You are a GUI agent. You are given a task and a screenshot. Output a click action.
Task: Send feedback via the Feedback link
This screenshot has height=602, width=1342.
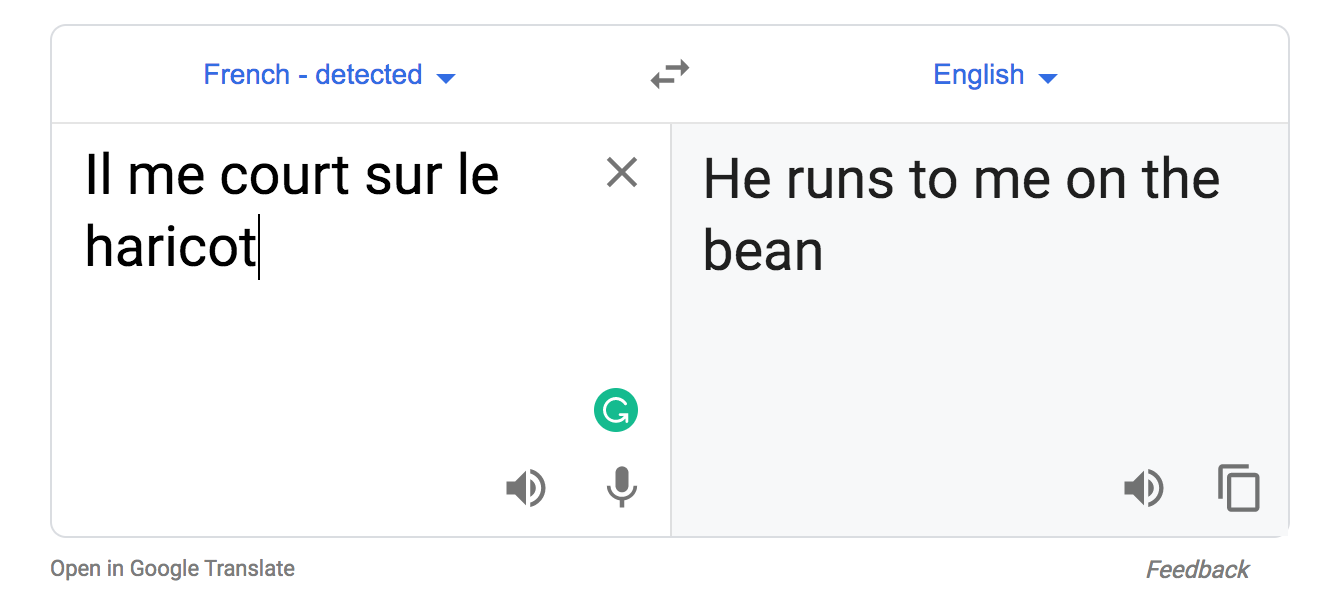1197,570
